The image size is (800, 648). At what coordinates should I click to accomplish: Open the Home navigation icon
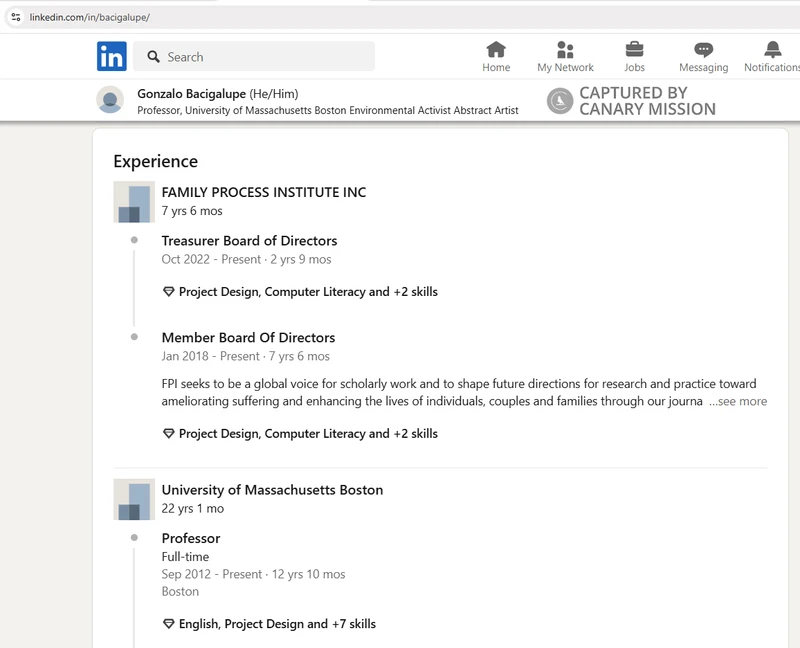click(496, 49)
